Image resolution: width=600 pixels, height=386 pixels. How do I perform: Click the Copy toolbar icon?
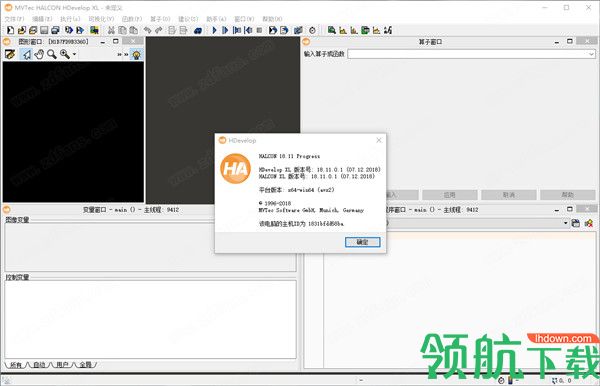pos(122,30)
